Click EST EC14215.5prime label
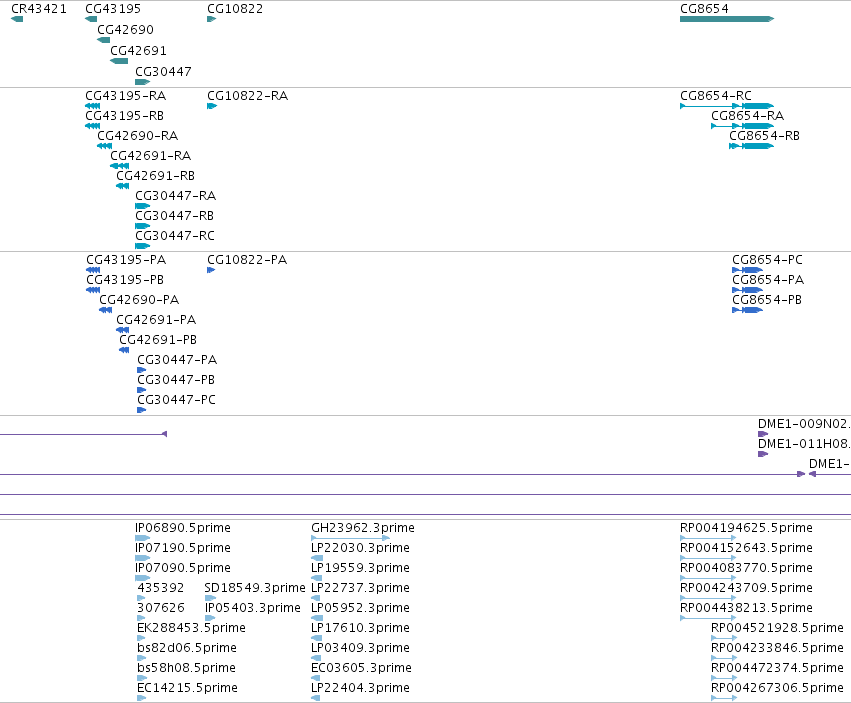851x703 pixels. click(188, 688)
